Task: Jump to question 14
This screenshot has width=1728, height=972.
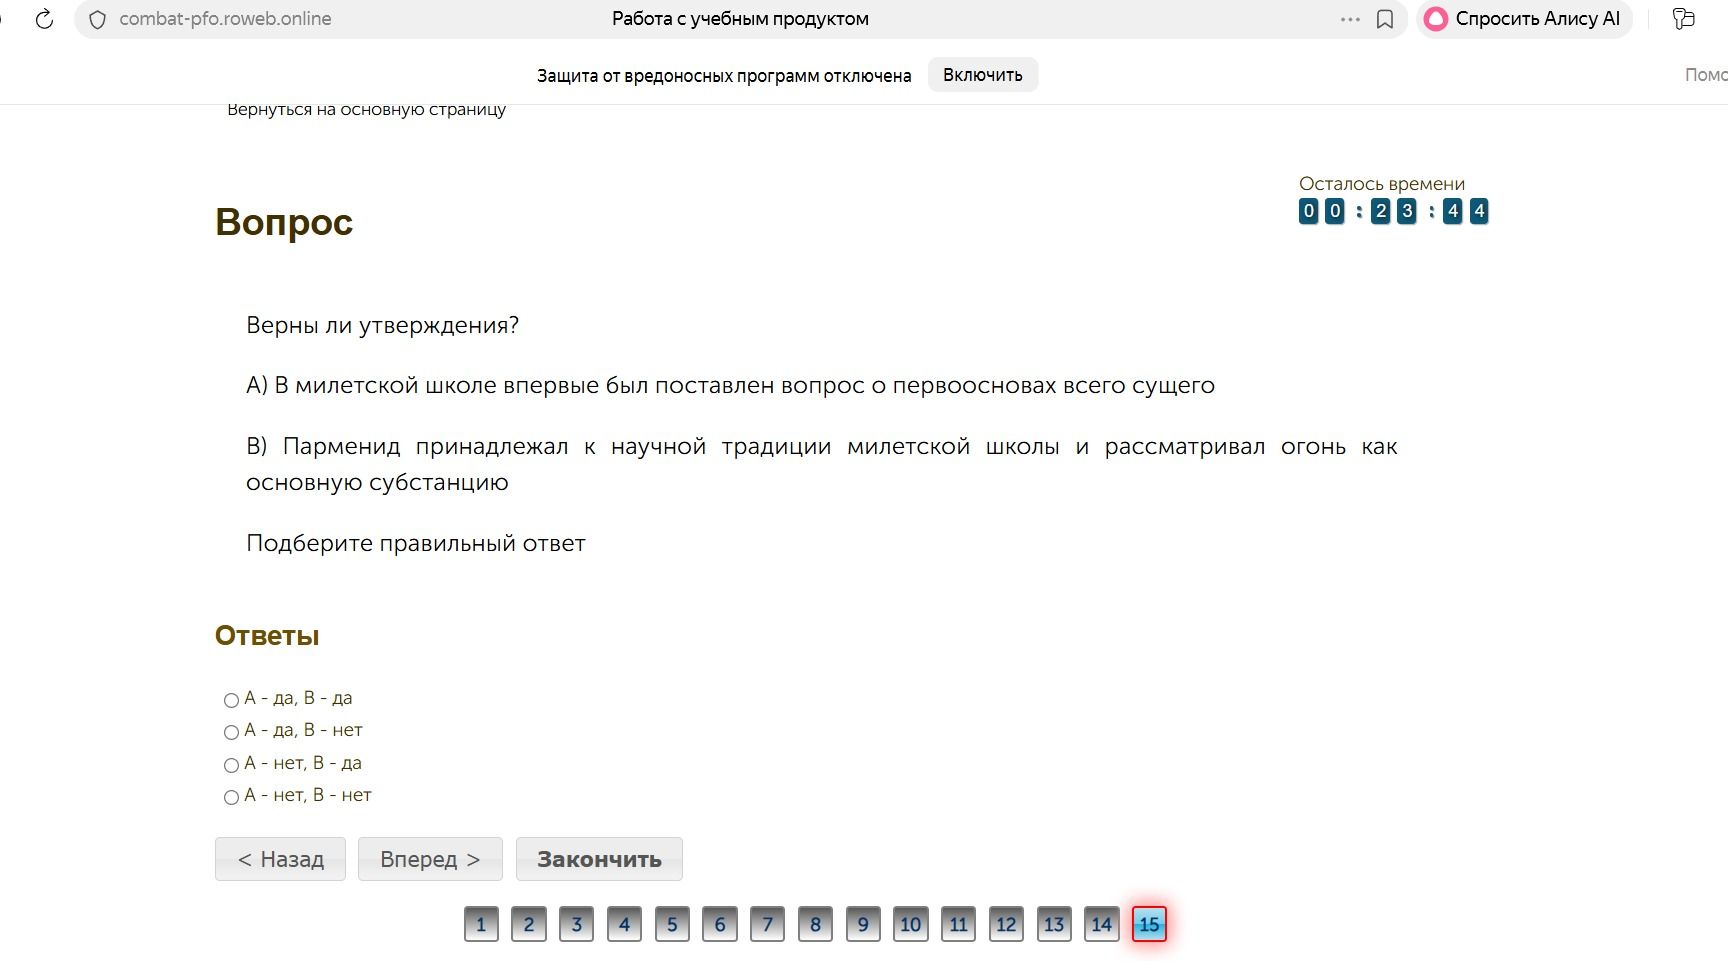Action: click(1101, 924)
